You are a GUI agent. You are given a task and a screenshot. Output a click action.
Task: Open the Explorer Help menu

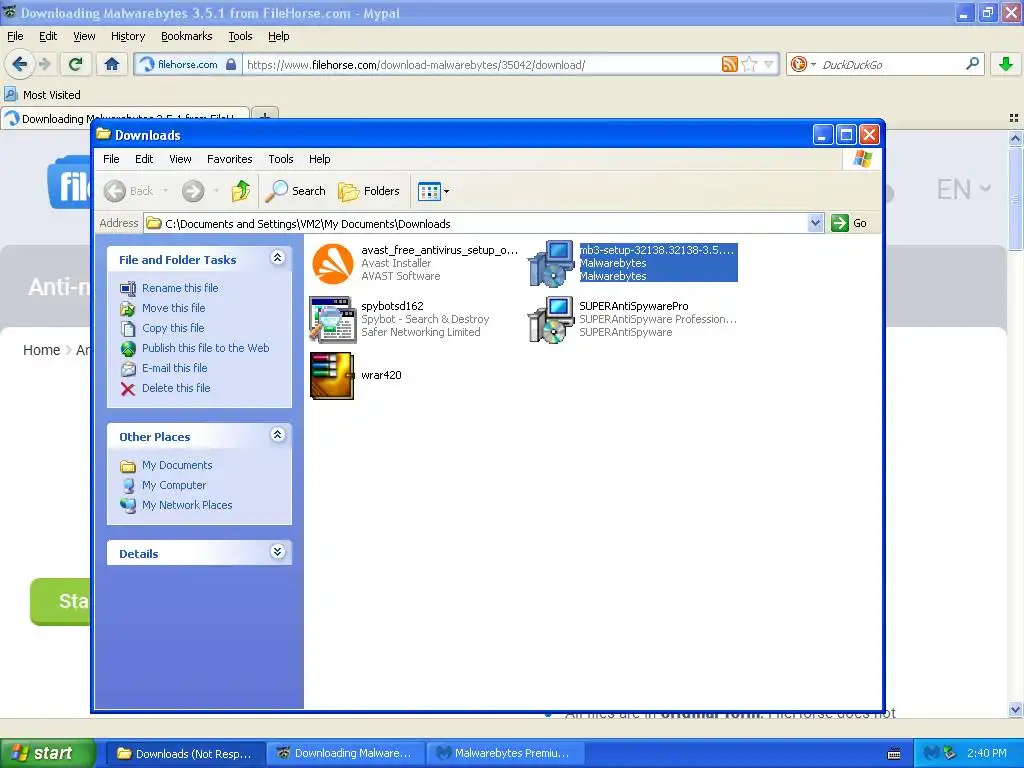point(319,159)
